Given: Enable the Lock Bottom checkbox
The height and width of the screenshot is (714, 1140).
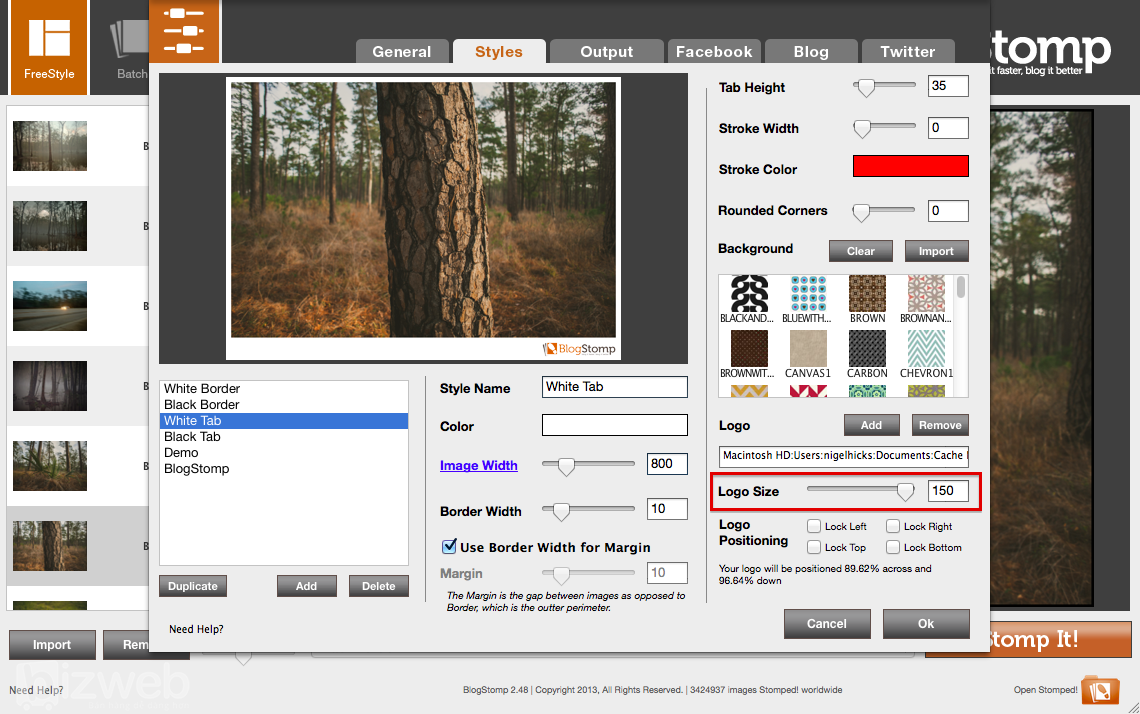Looking at the screenshot, I should [893, 548].
